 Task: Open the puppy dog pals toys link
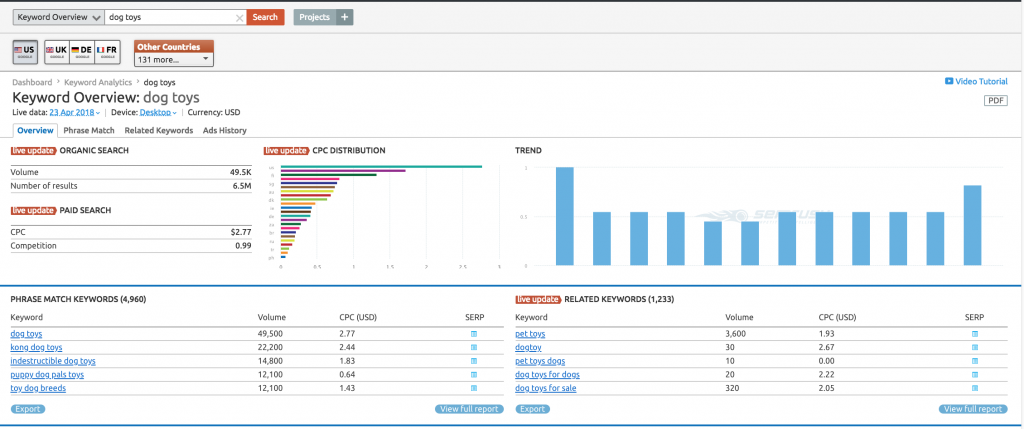click(x=47, y=375)
